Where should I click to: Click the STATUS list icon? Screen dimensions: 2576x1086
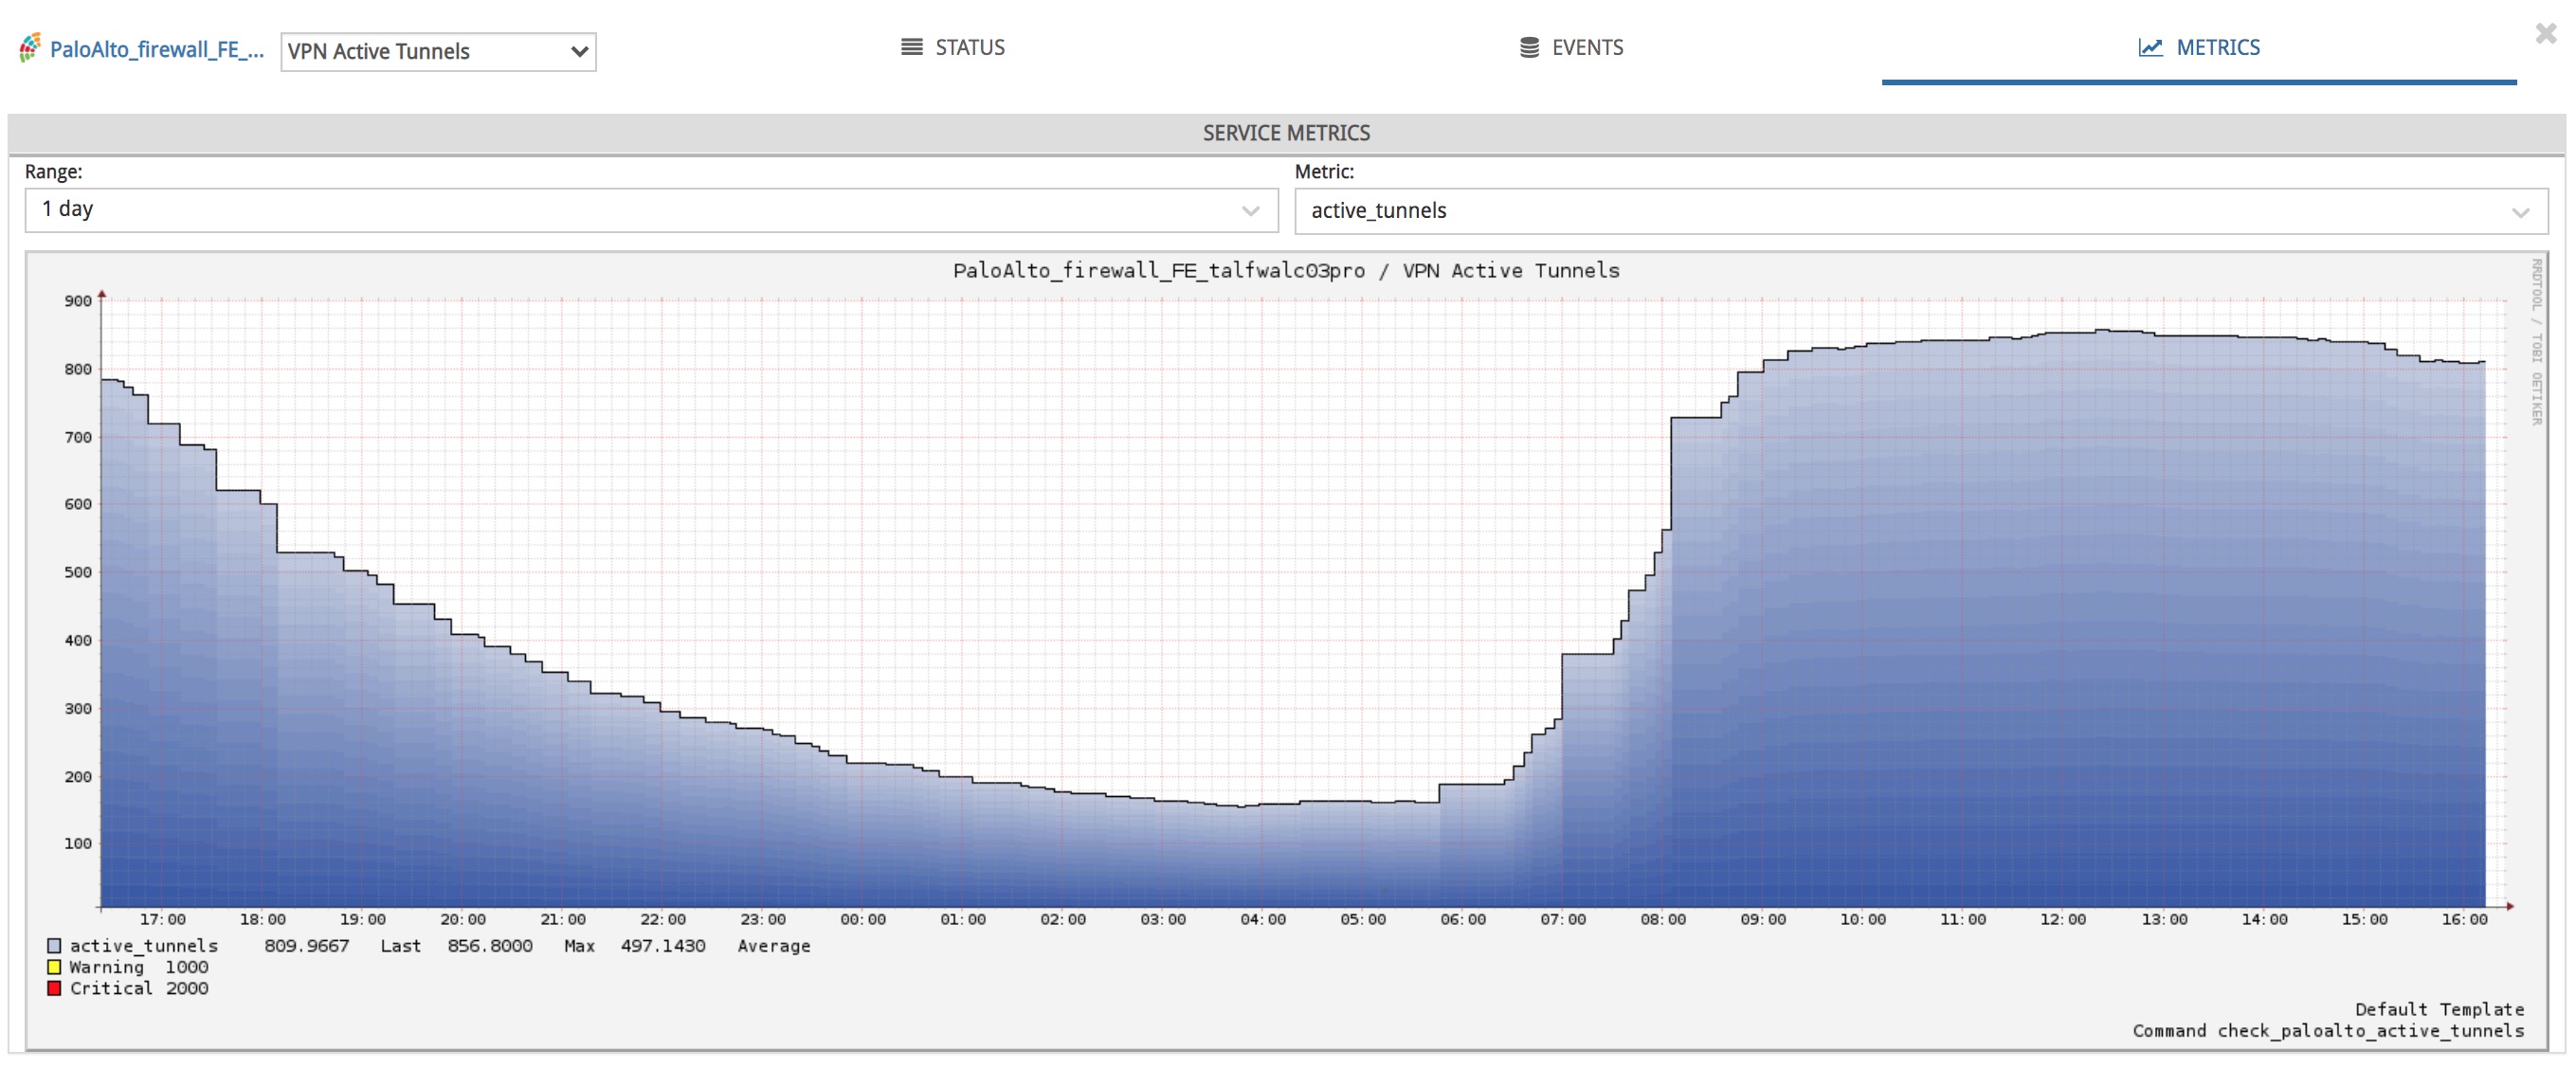(912, 47)
